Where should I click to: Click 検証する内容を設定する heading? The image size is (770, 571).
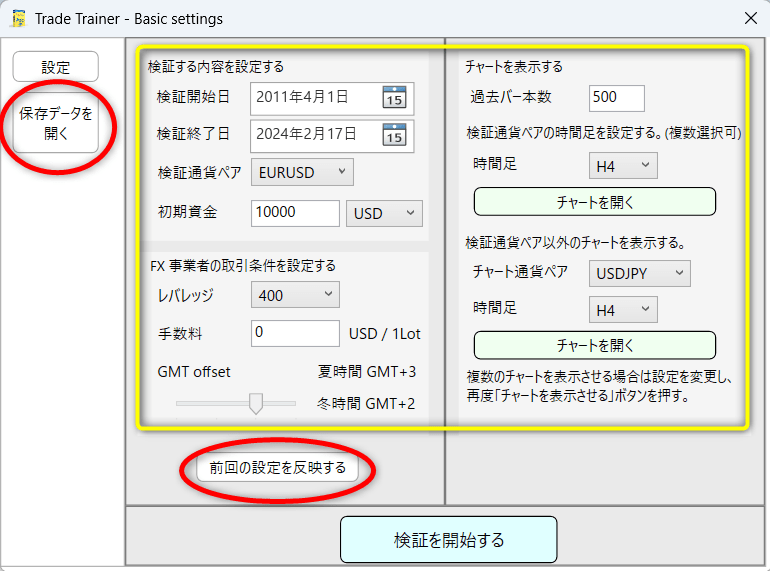pyautogui.click(x=216, y=67)
